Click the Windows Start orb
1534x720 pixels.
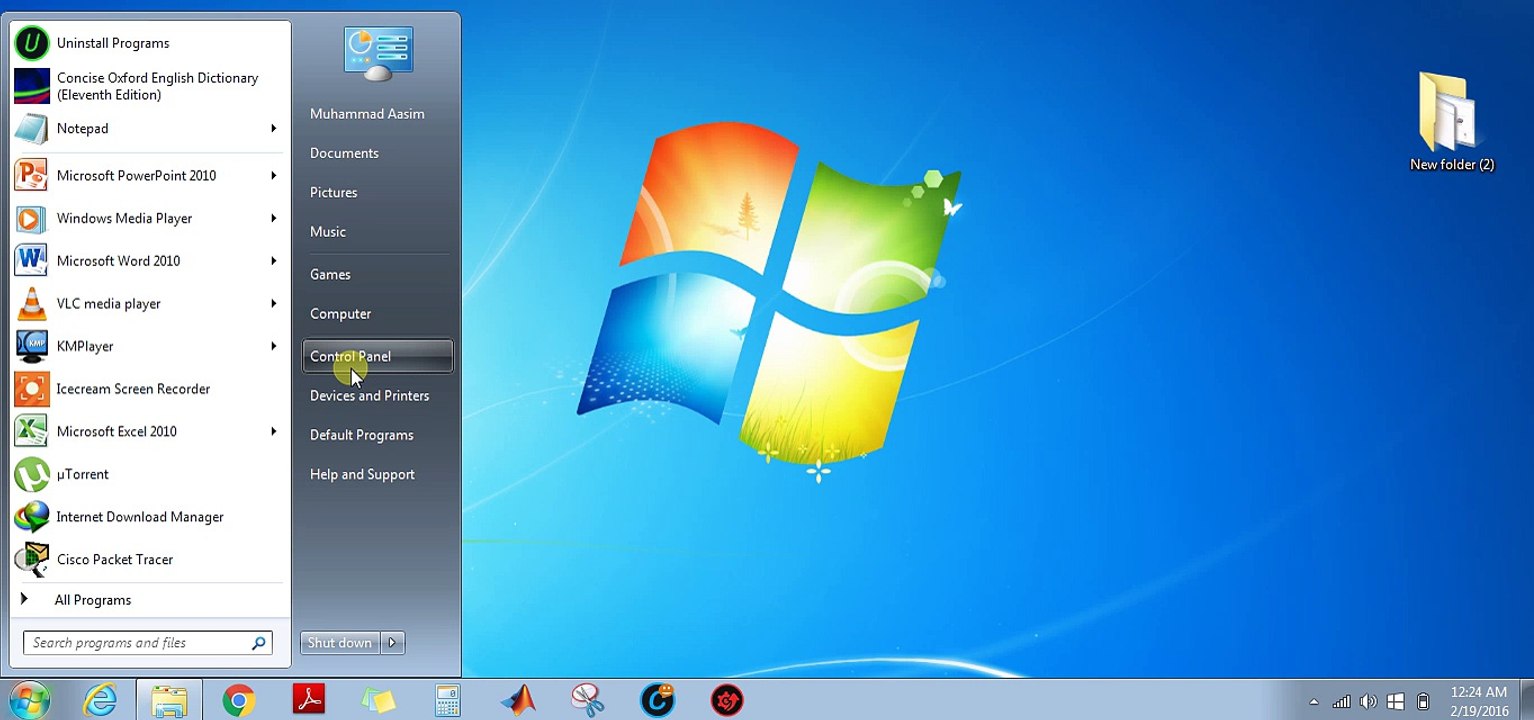coord(27,700)
